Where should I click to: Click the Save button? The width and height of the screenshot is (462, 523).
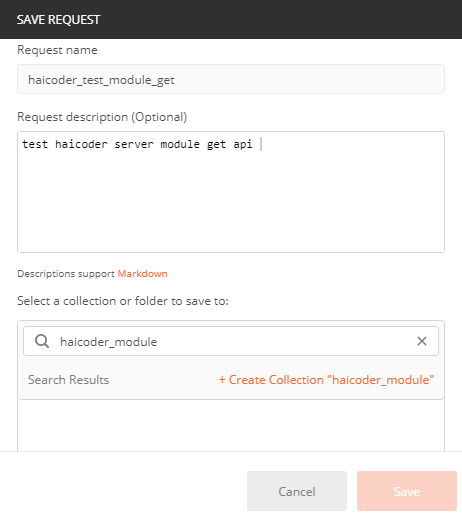tap(407, 491)
